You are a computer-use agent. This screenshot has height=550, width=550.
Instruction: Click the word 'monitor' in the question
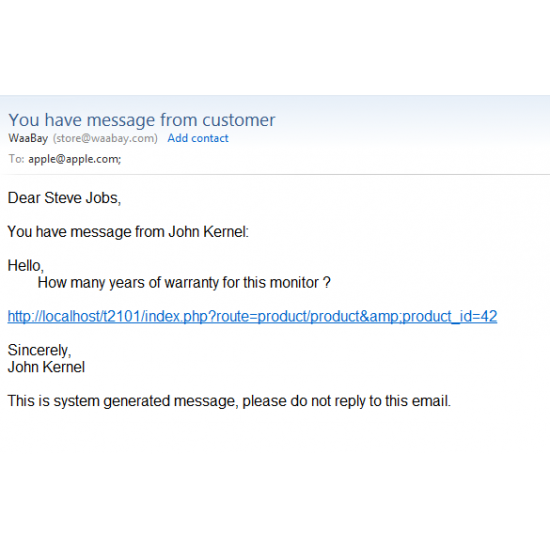294,283
